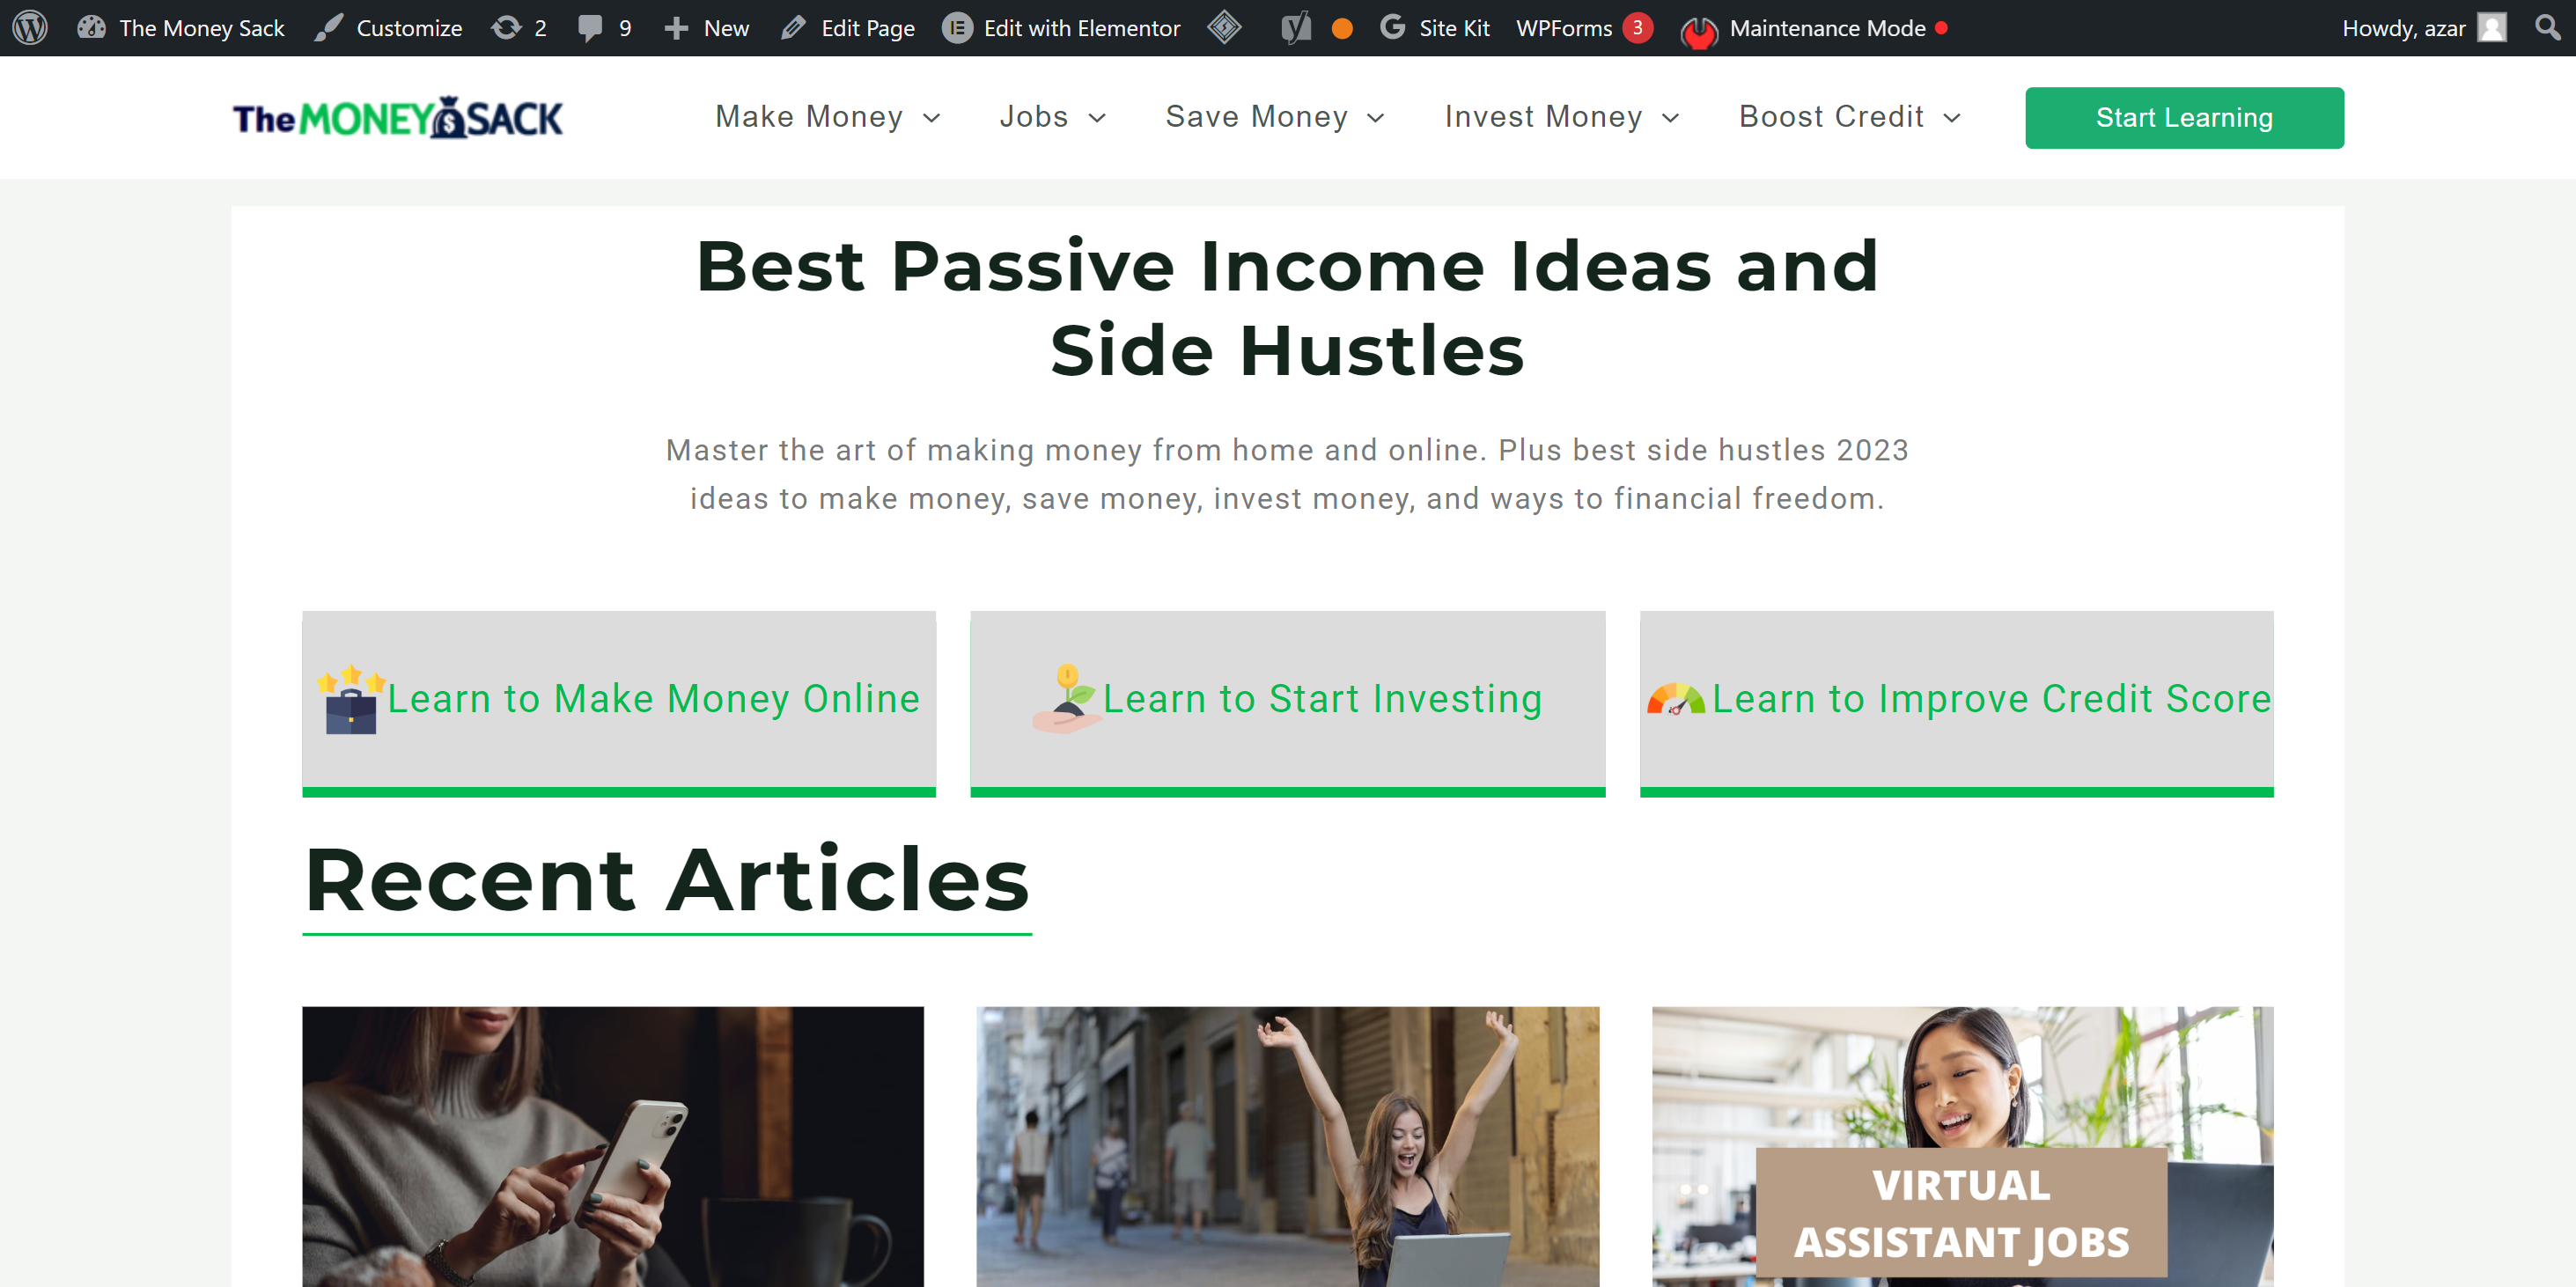Click the admin bar search magnifier icon
The height and width of the screenshot is (1287, 2576).
2547,27
